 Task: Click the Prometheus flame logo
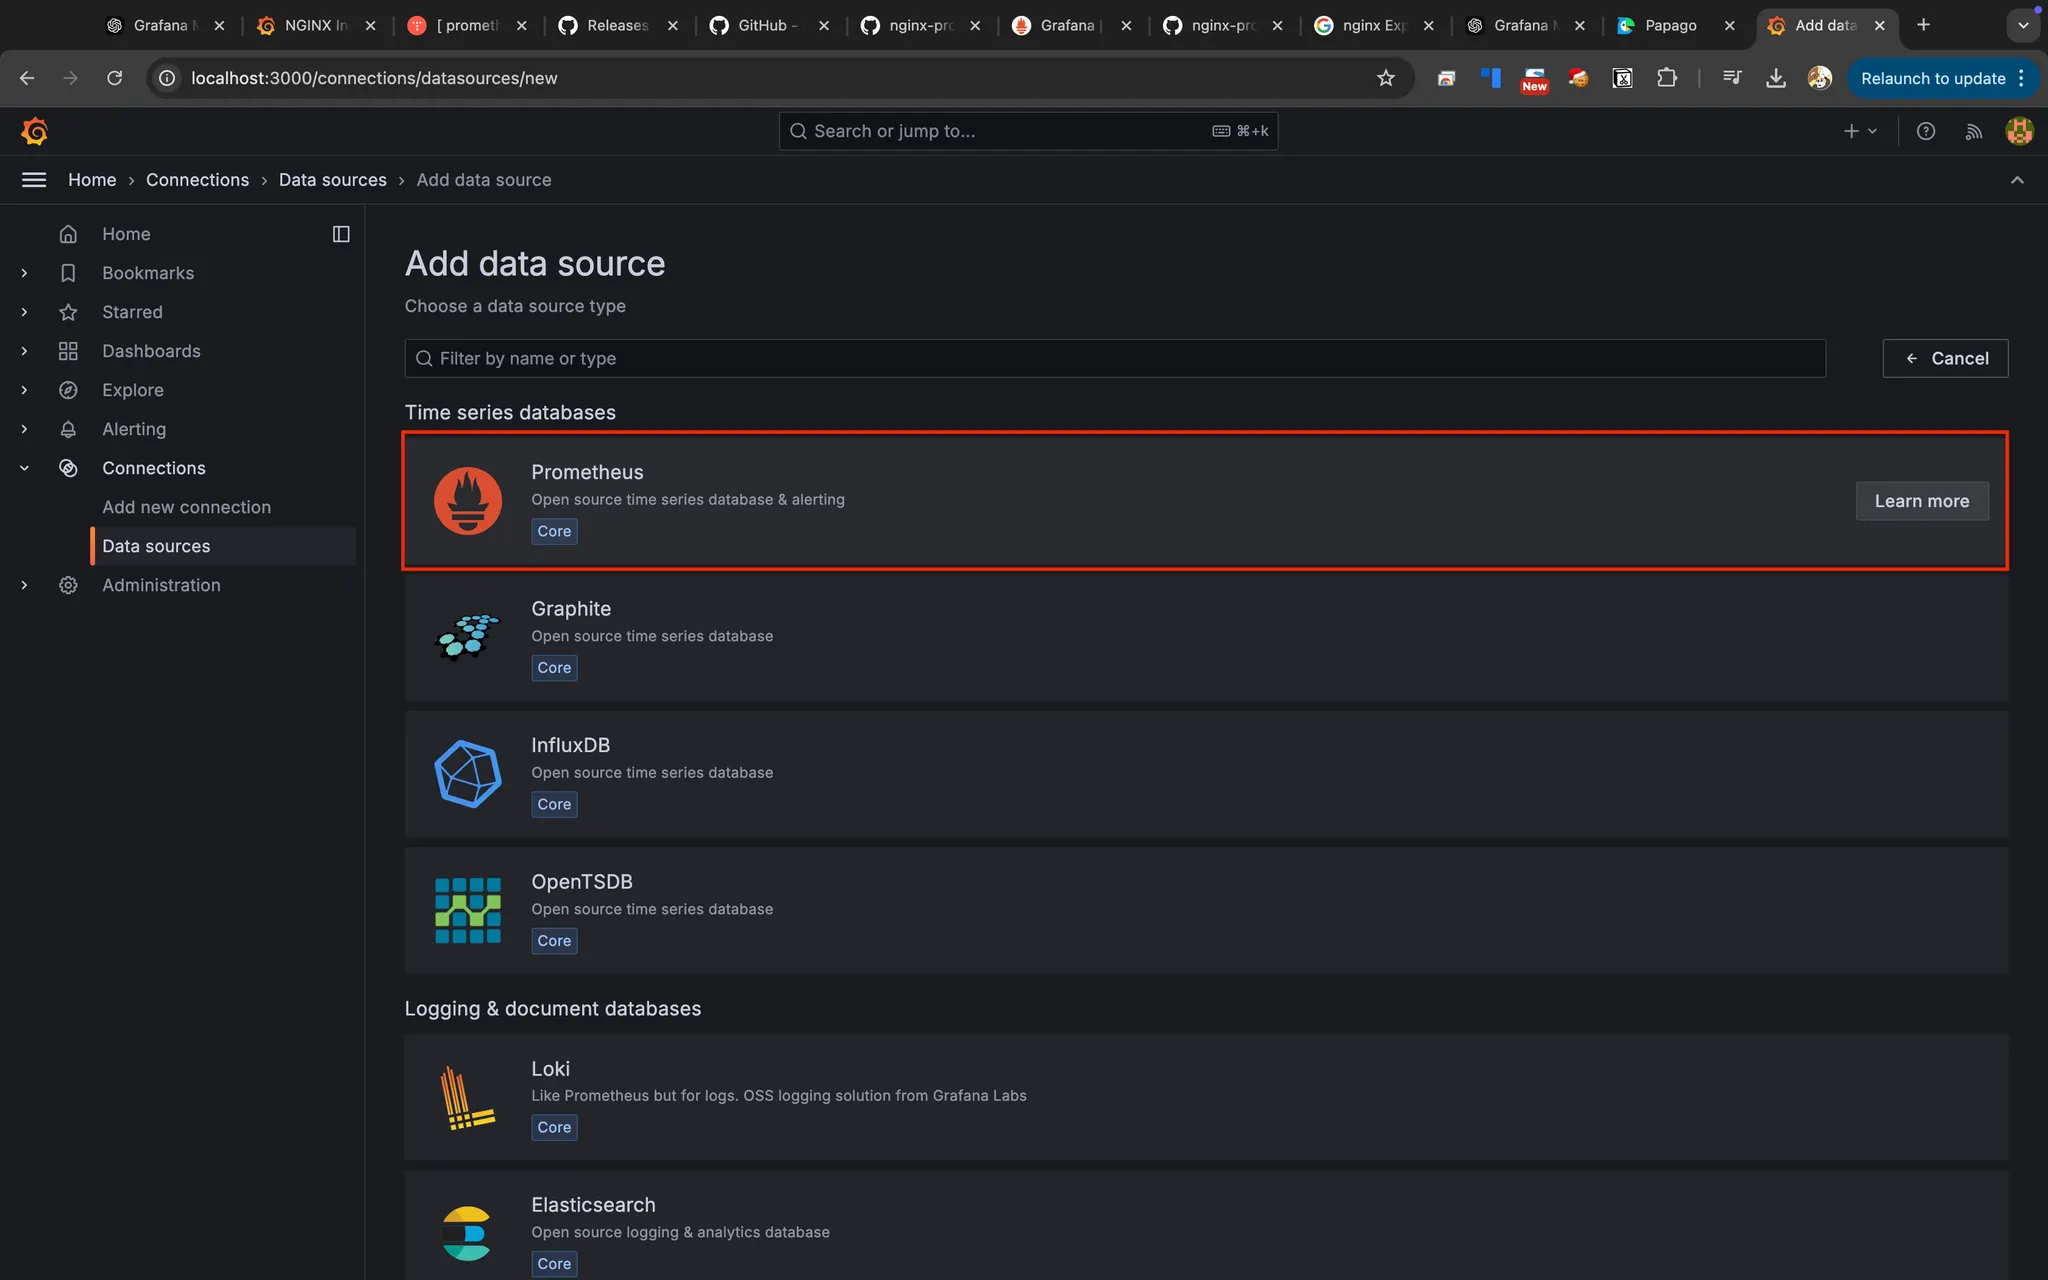[467, 501]
